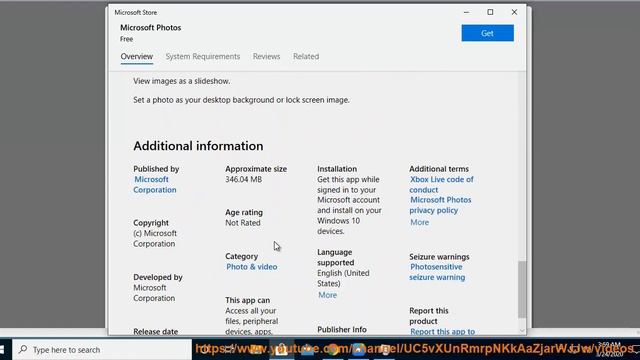Image resolution: width=640 pixels, height=360 pixels.
Task: Click the scrollbar down arrow
Action: (522, 331)
